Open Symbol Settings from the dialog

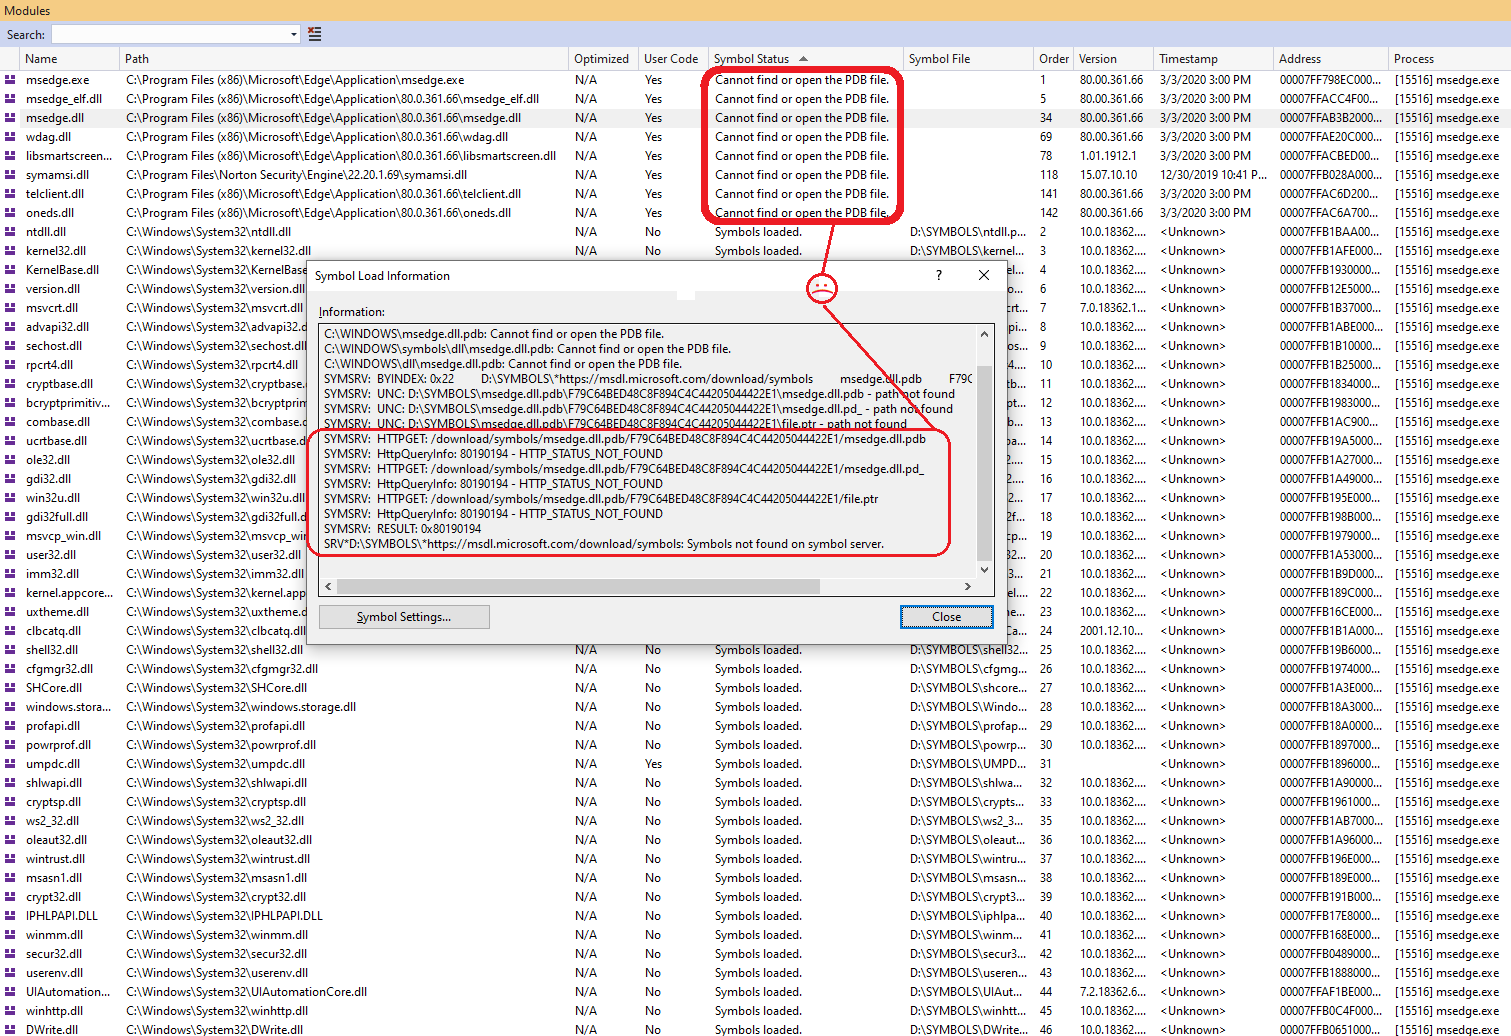pos(404,617)
